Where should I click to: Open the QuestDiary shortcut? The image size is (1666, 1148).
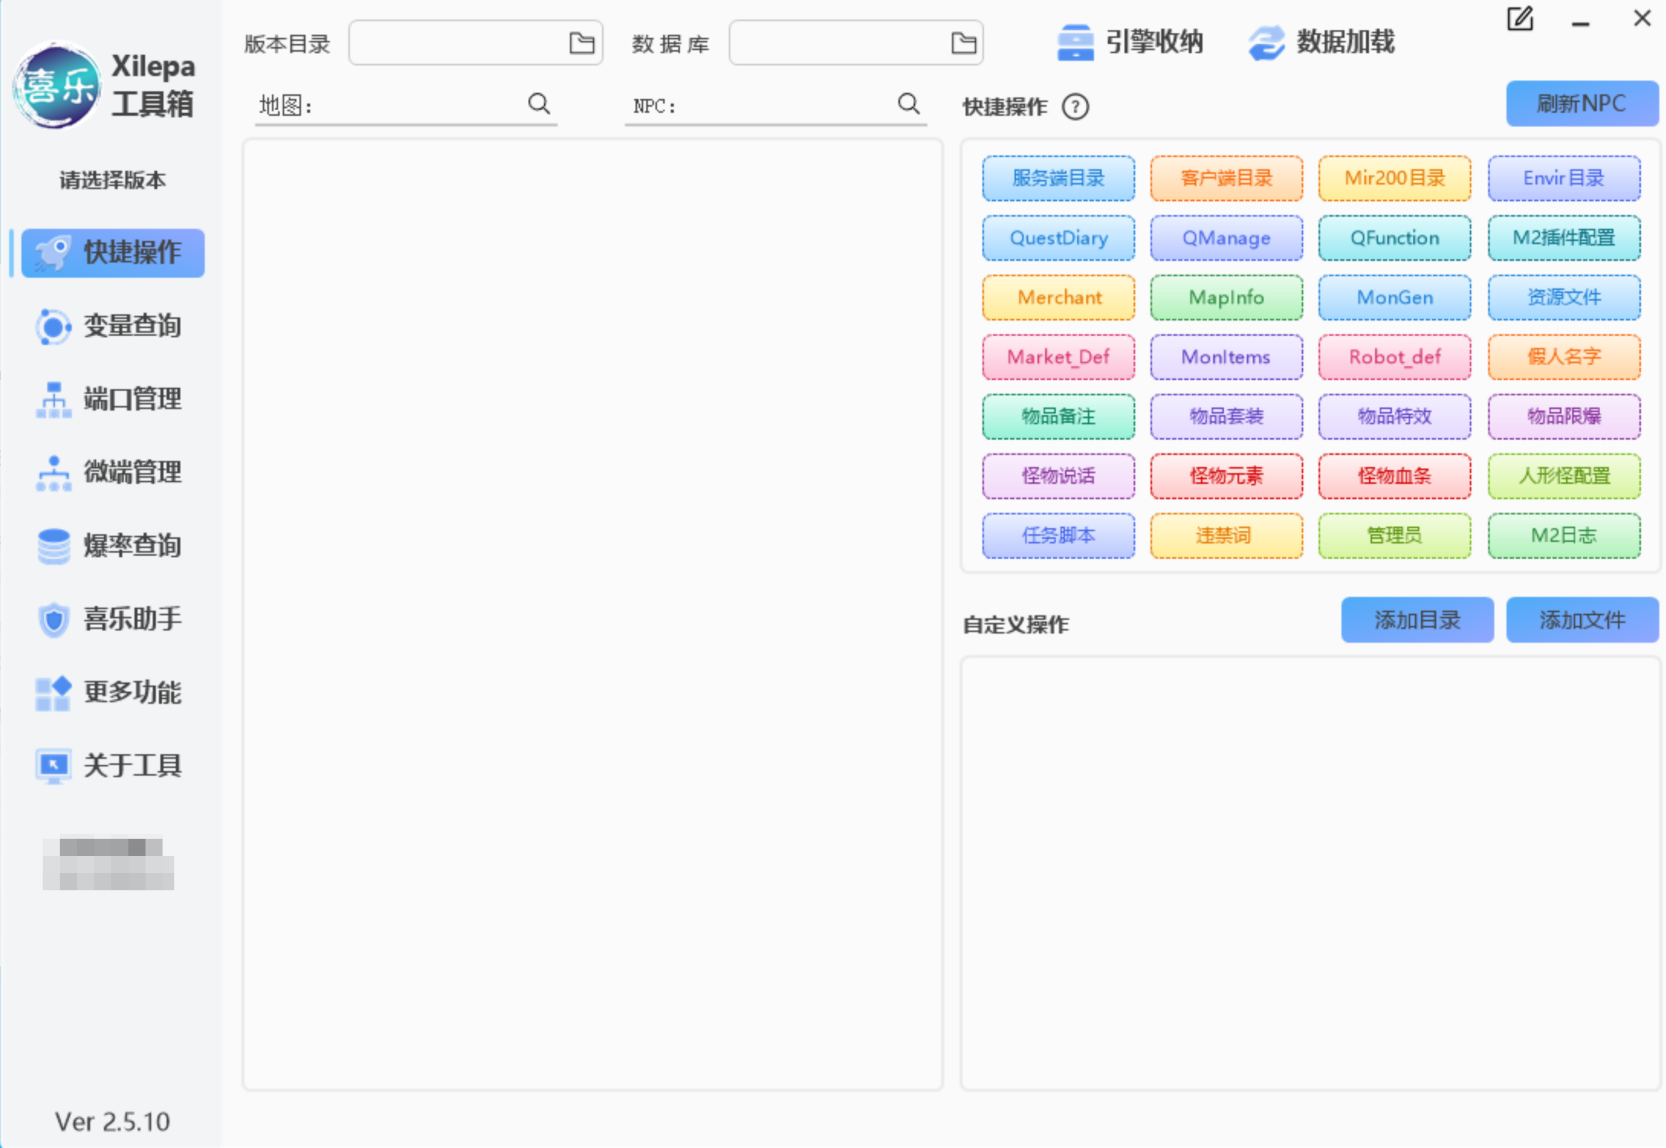[x=1058, y=238]
